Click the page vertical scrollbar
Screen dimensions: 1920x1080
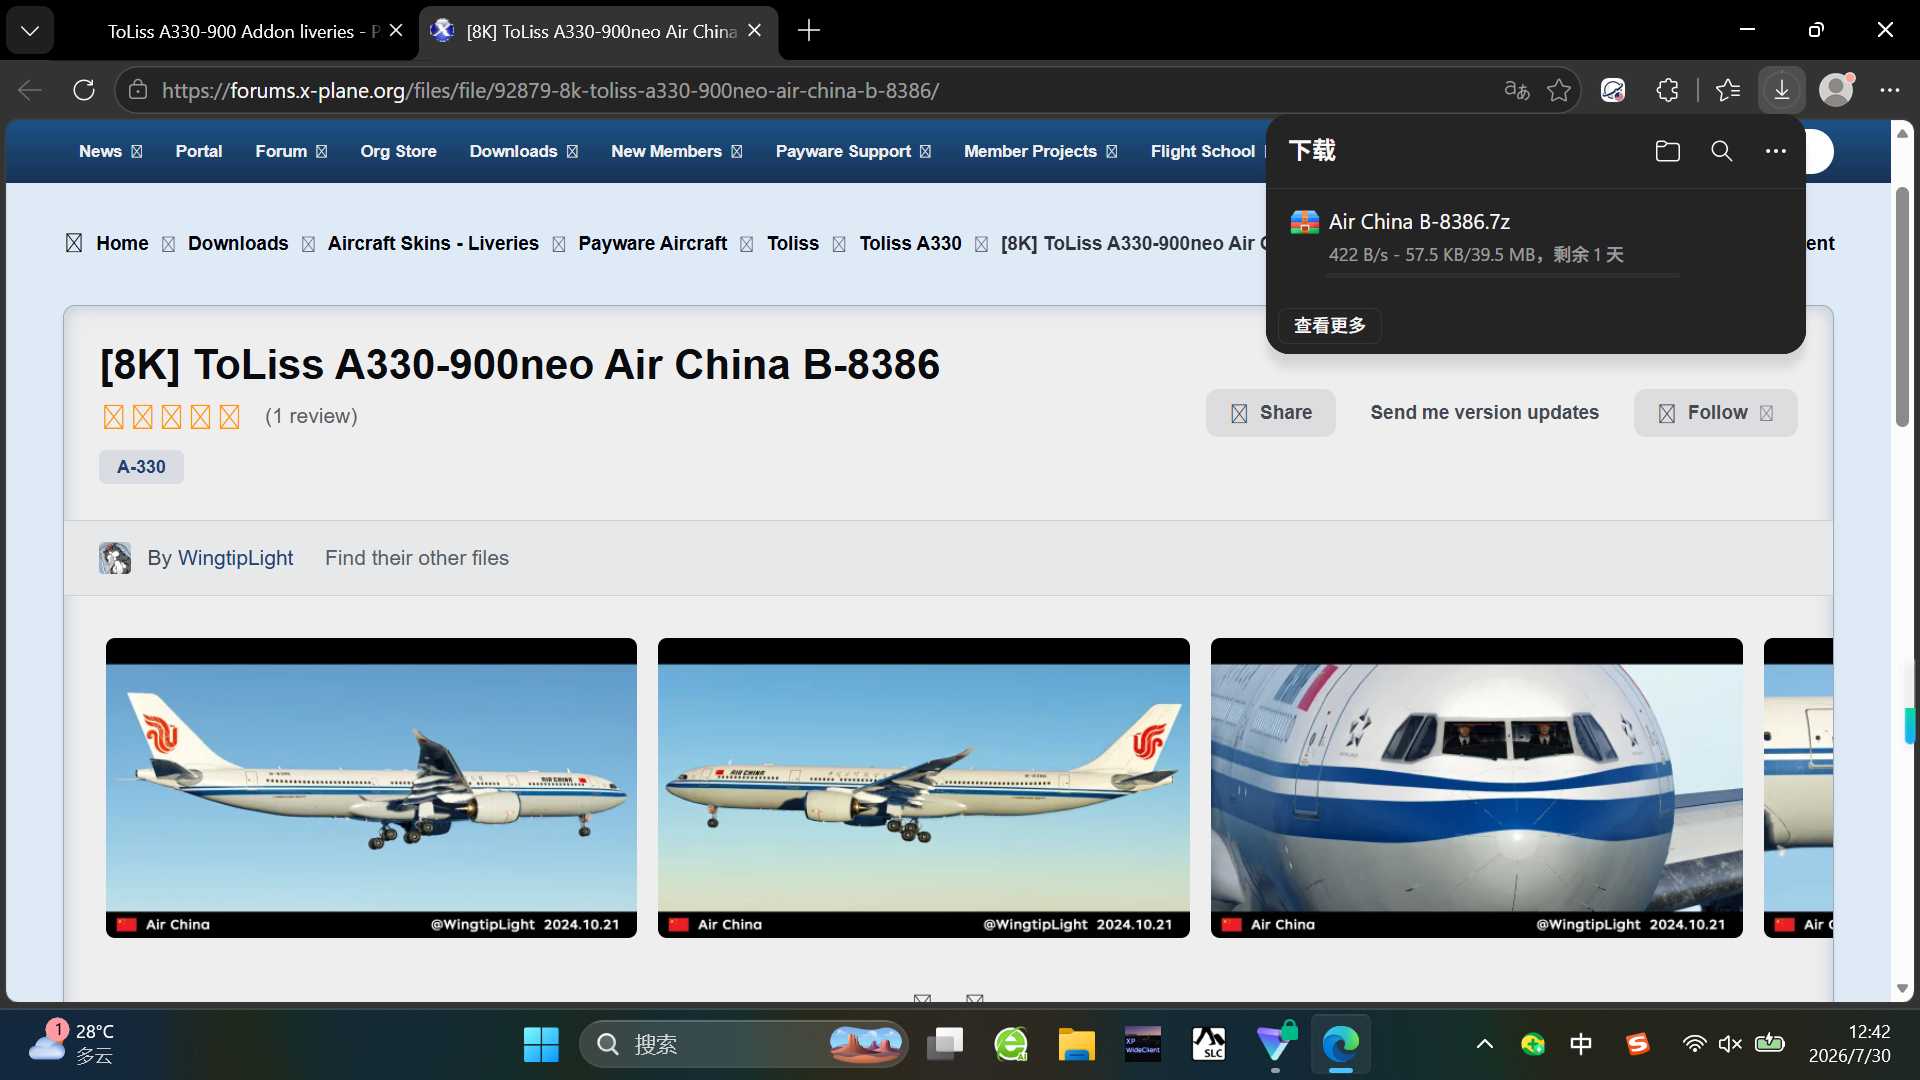1902,307
